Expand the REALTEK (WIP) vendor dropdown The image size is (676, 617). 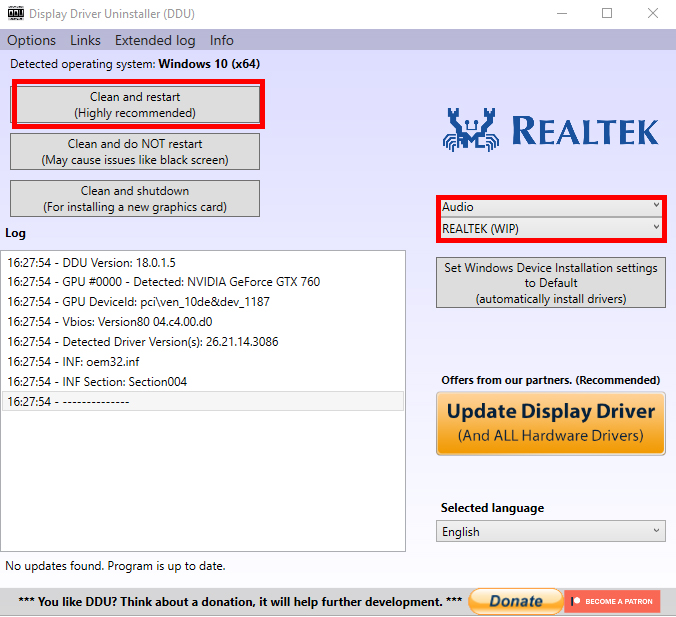coord(551,228)
